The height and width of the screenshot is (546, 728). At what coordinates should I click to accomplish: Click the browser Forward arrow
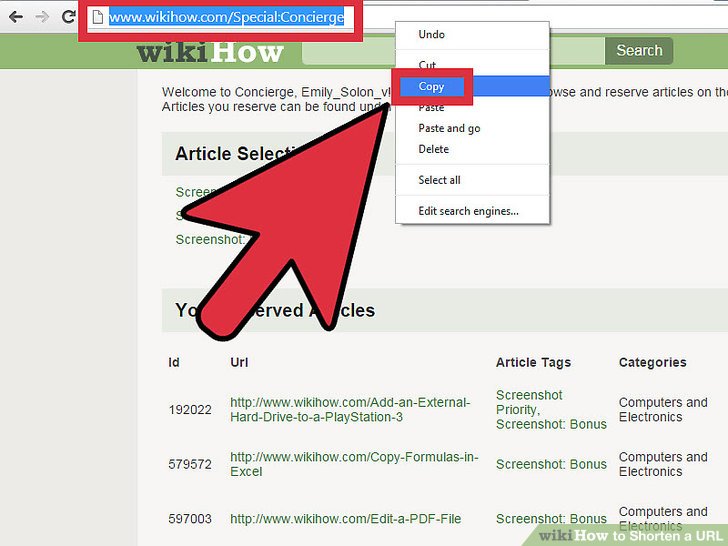42,17
